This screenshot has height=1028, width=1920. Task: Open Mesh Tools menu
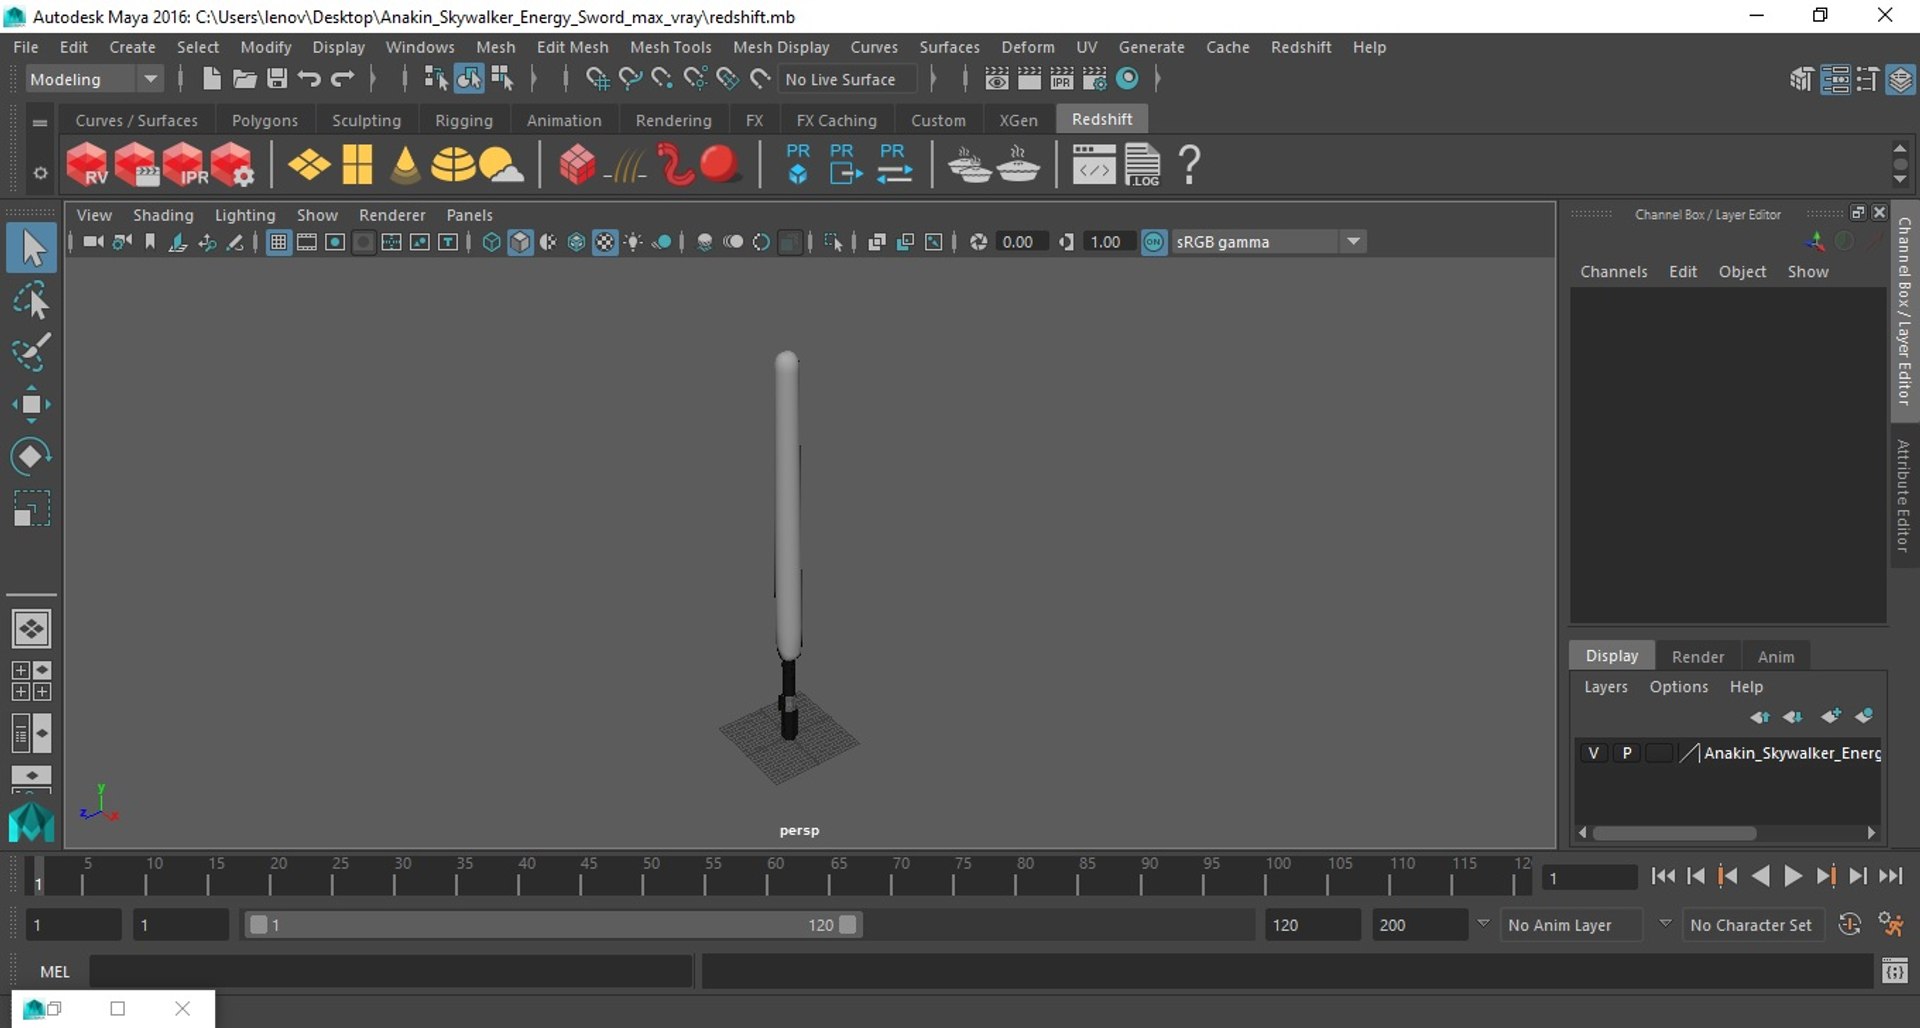(x=670, y=47)
